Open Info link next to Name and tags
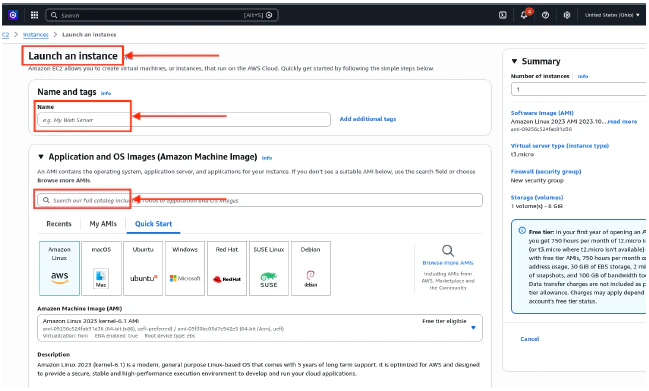The height and width of the screenshot is (391, 649). pyautogui.click(x=106, y=93)
